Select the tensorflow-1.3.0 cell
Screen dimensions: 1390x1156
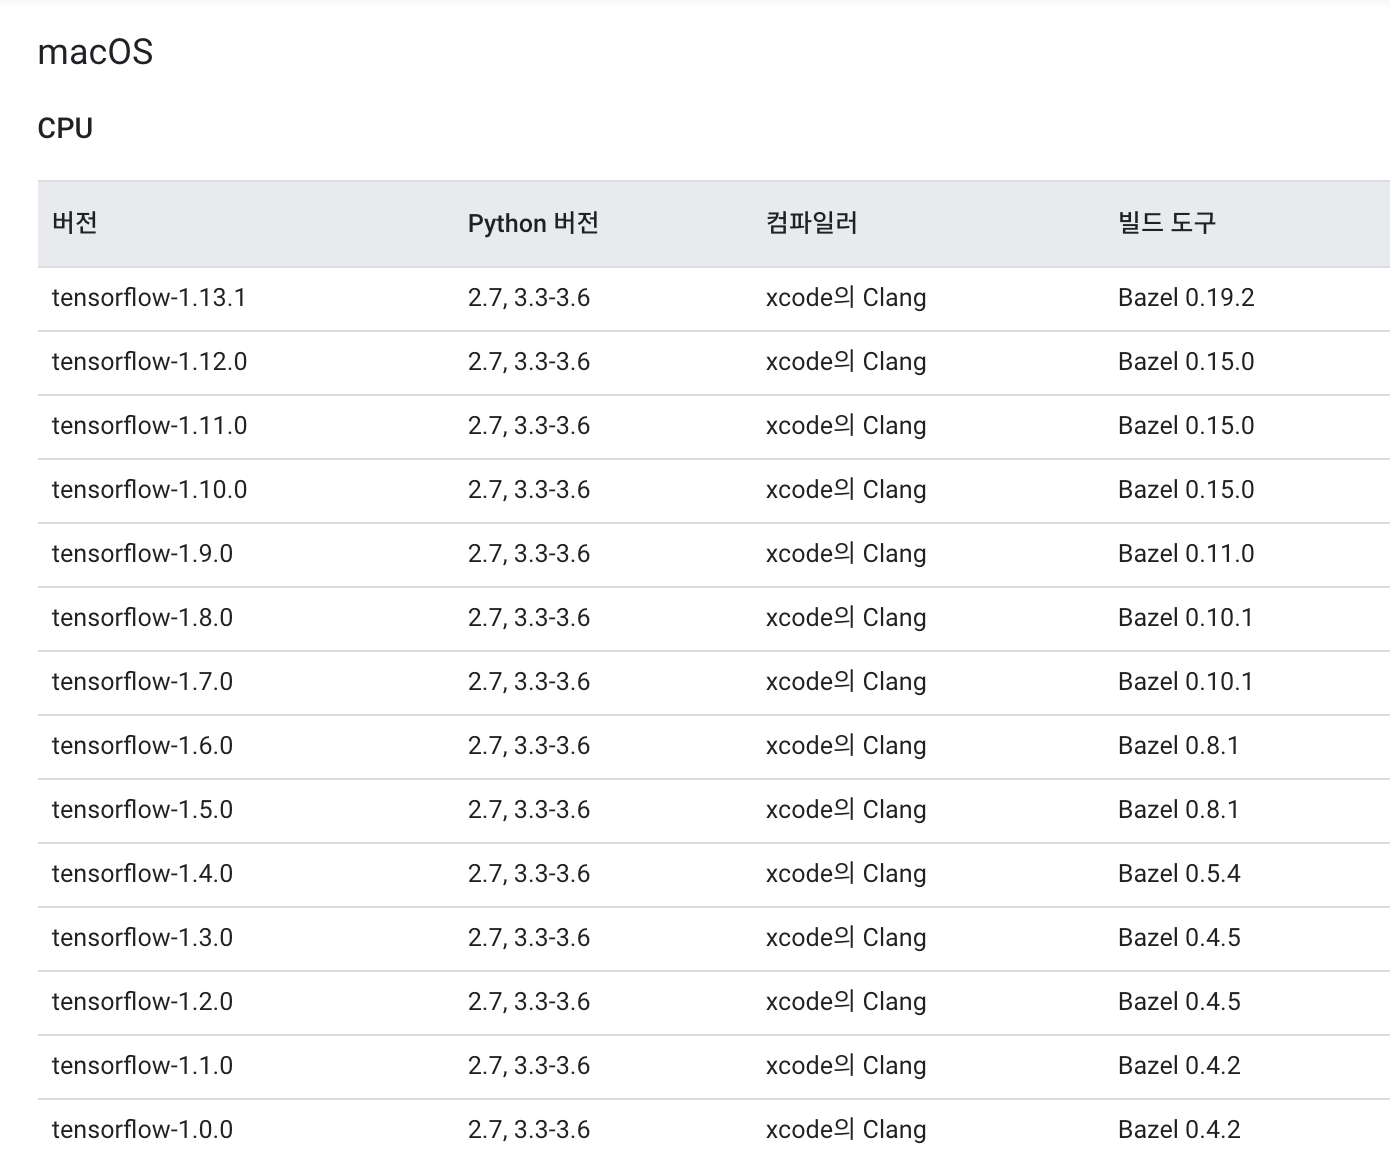[142, 938]
